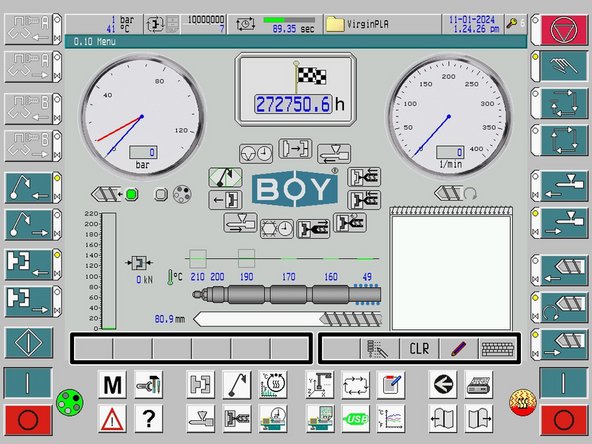Click the list selection soft key beside CLR
Image resolution: width=592 pixels, height=444 pixels.
point(379,348)
